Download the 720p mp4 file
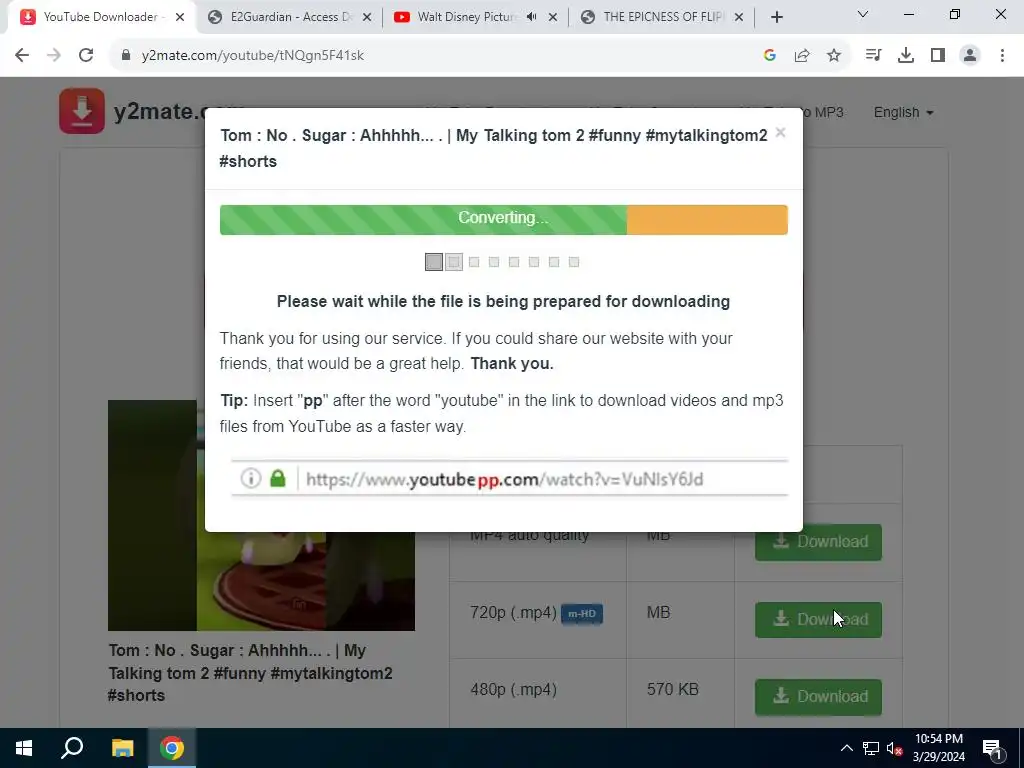1024x768 pixels. 818,619
